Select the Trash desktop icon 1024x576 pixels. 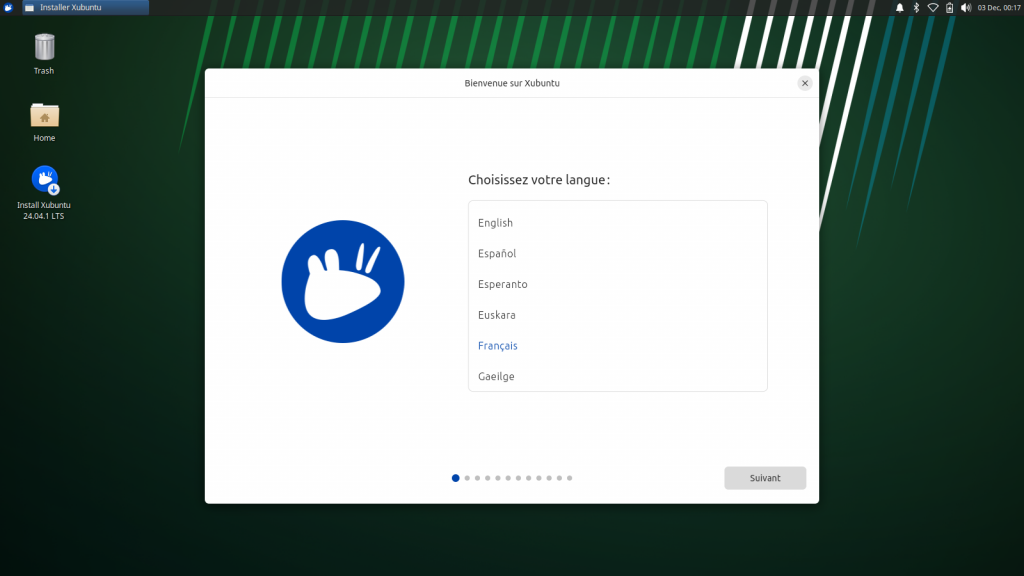(x=44, y=48)
